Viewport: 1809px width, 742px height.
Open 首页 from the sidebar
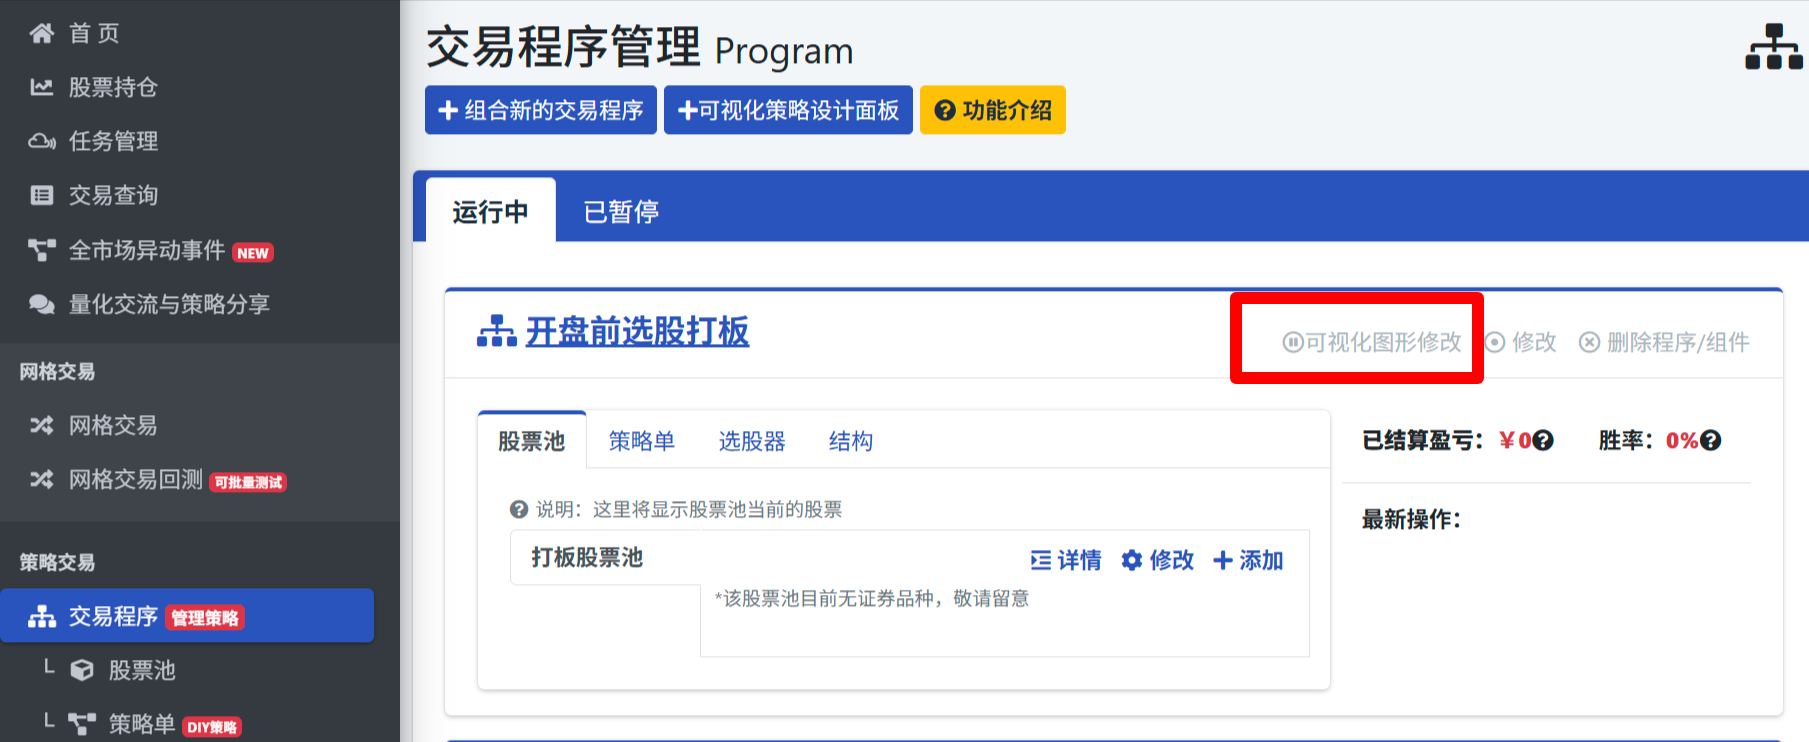point(94,34)
